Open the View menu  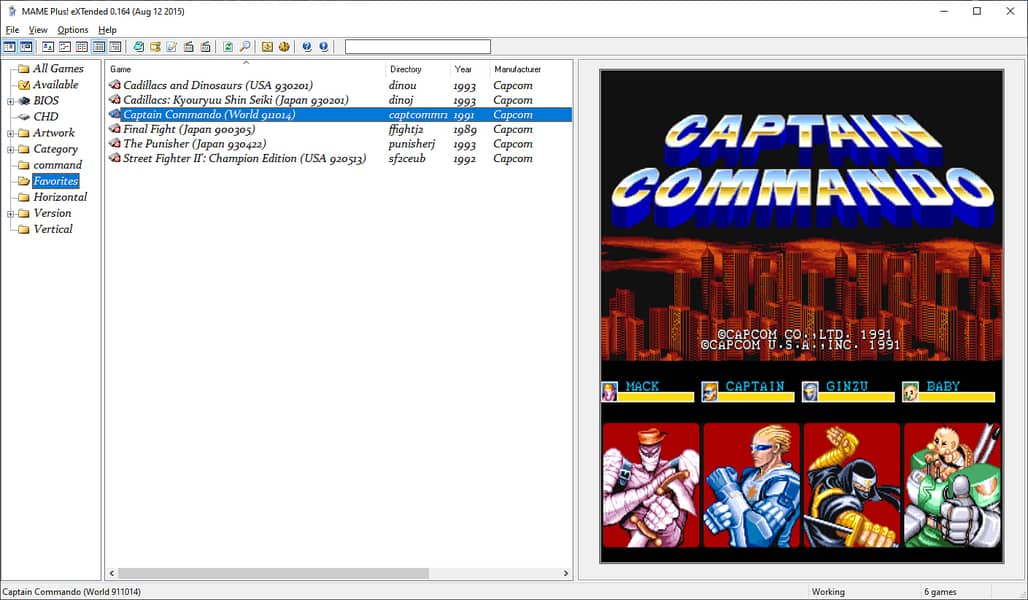[x=38, y=30]
